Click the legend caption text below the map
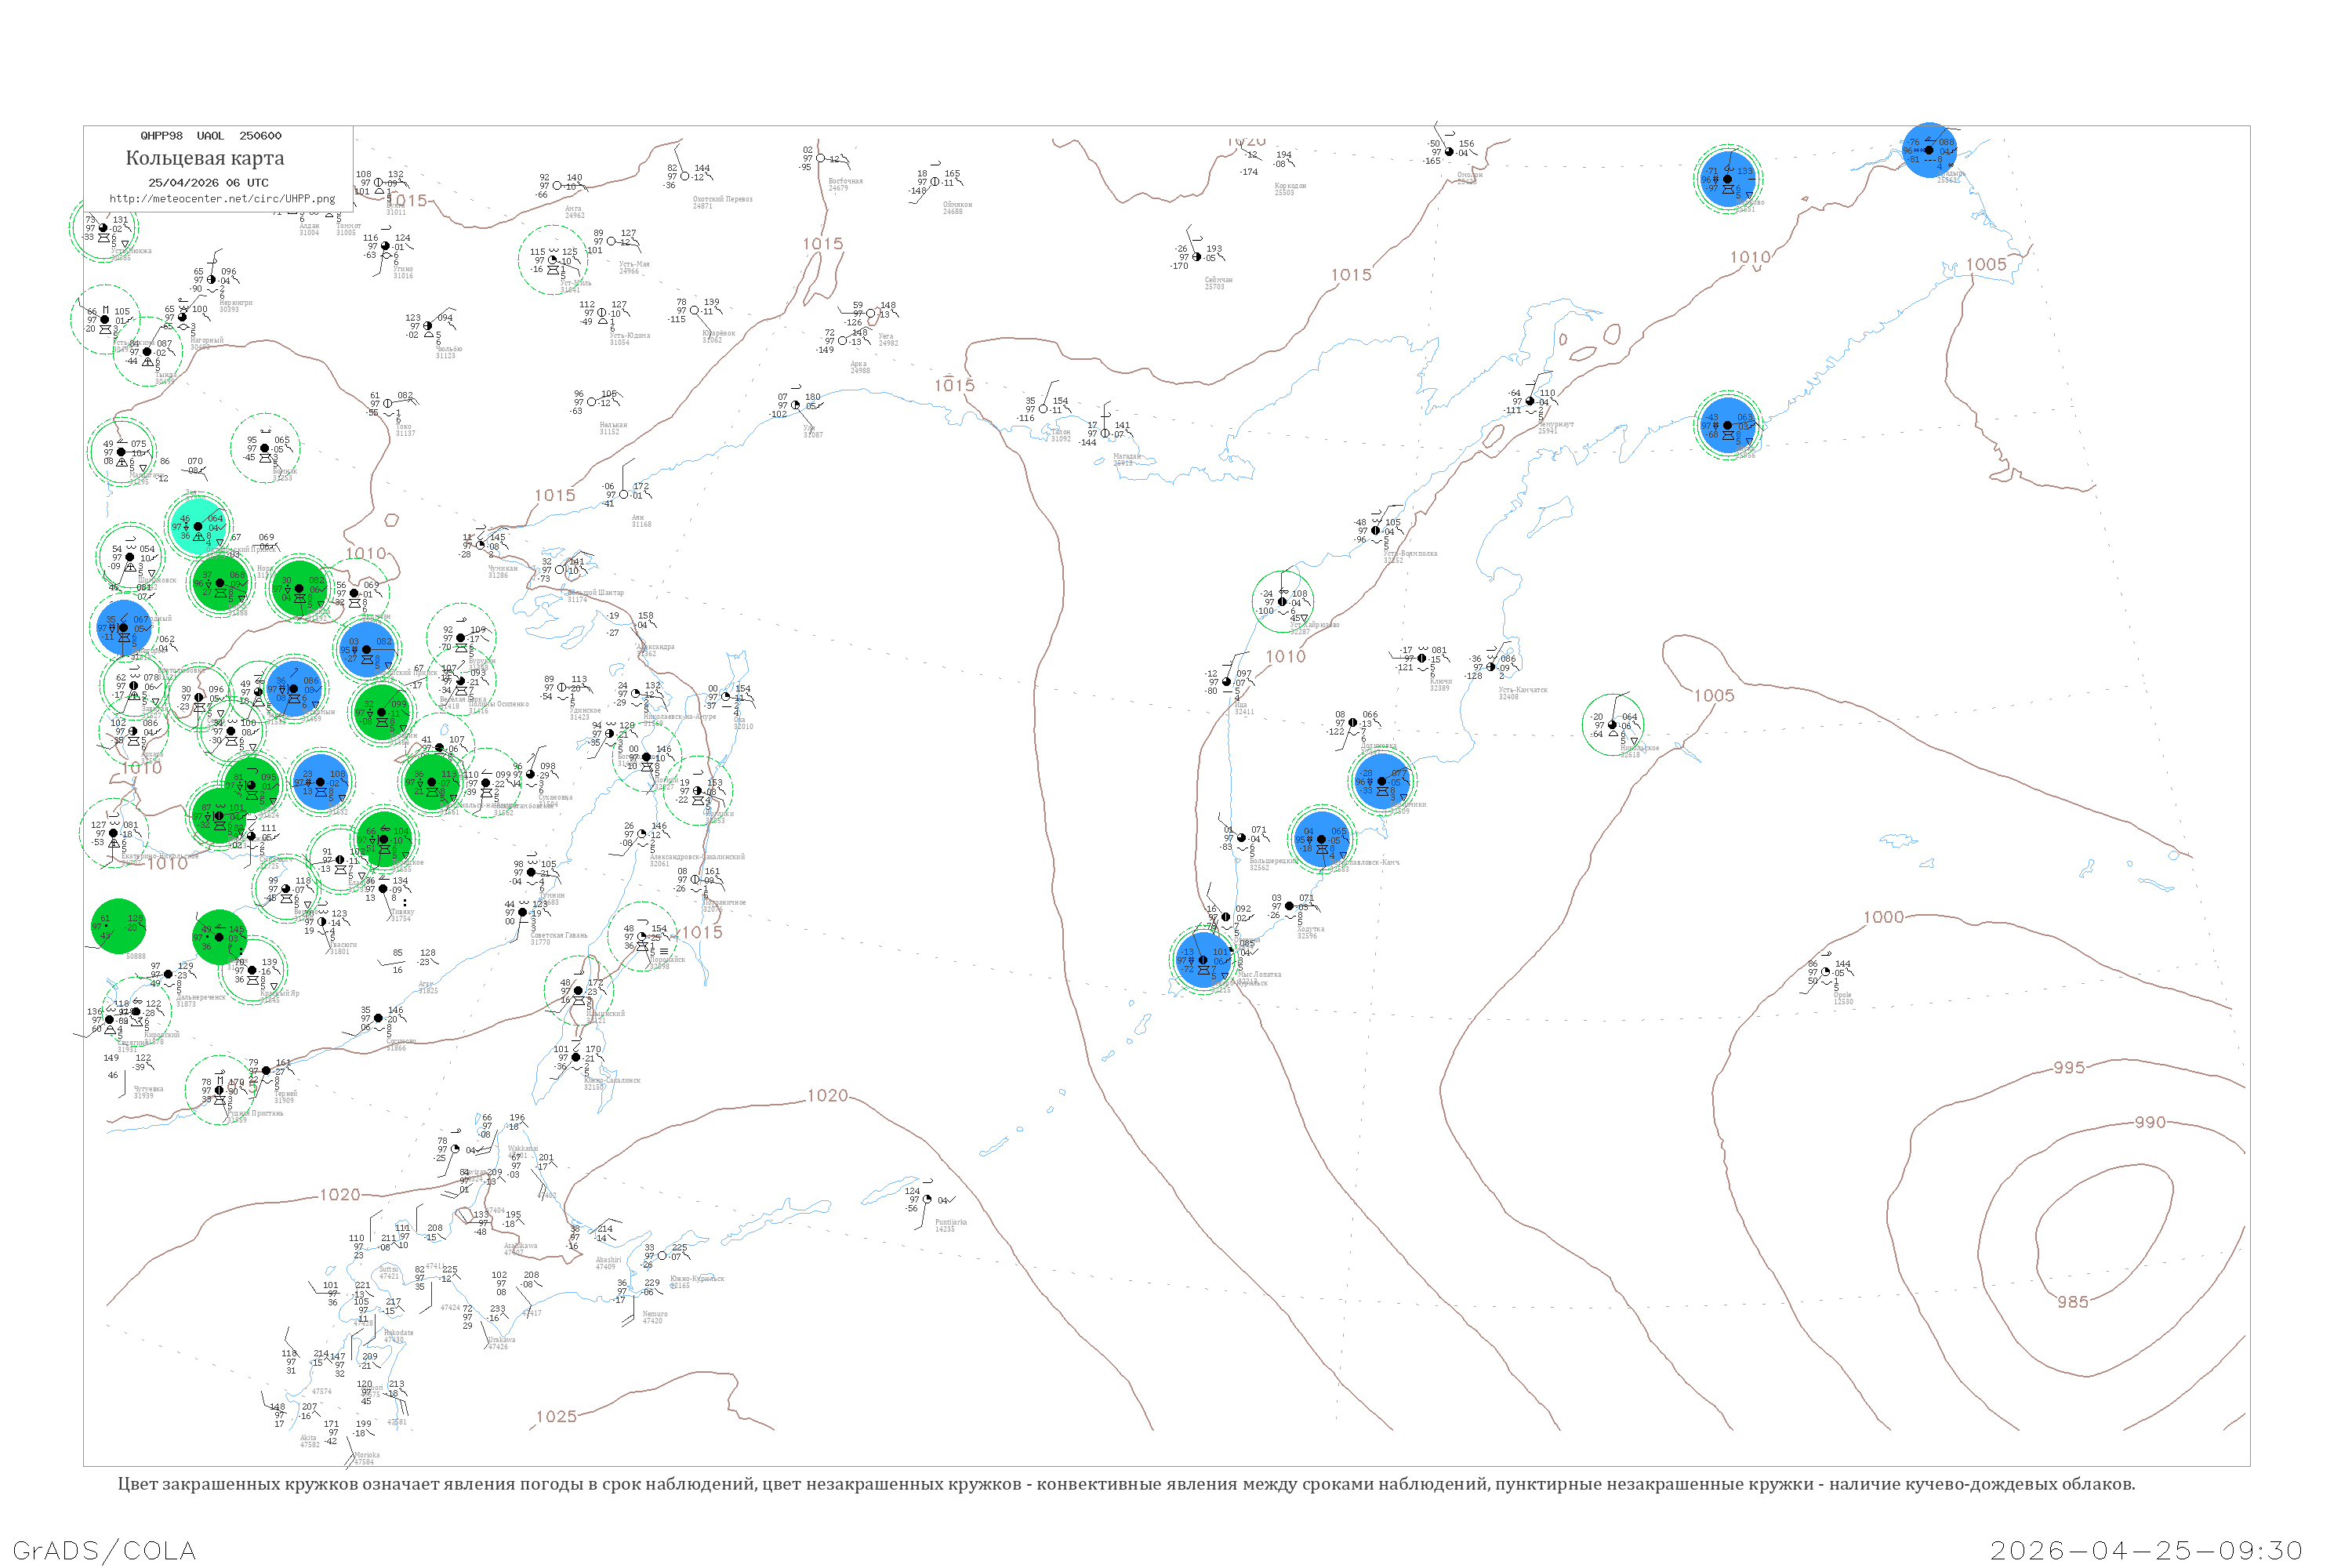Screen dimensions: 2352x1568 tap(1126, 1484)
